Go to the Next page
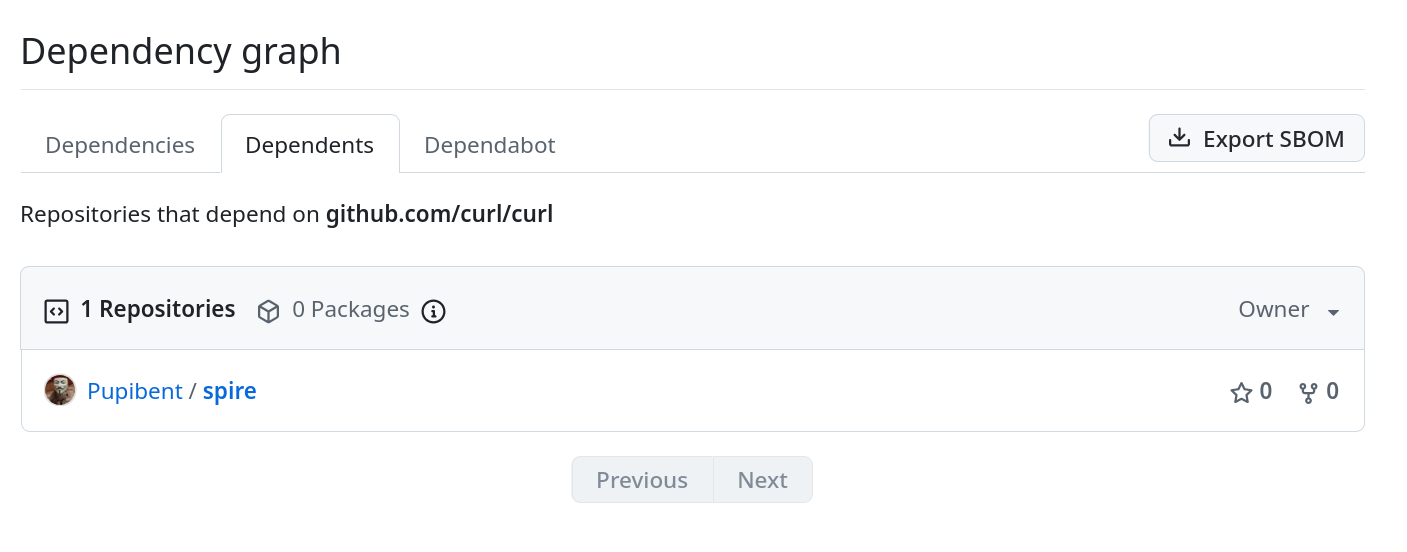The image size is (1407, 552). (x=762, y=480)
